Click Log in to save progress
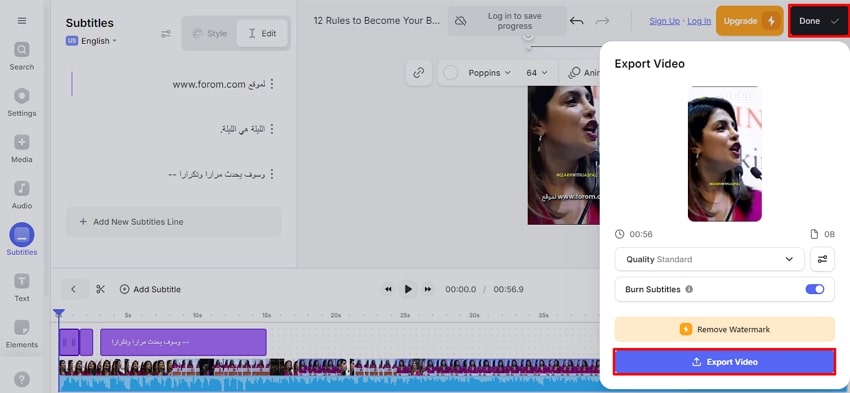Viewport: 850px width, 393px height. tap(507, 21)
